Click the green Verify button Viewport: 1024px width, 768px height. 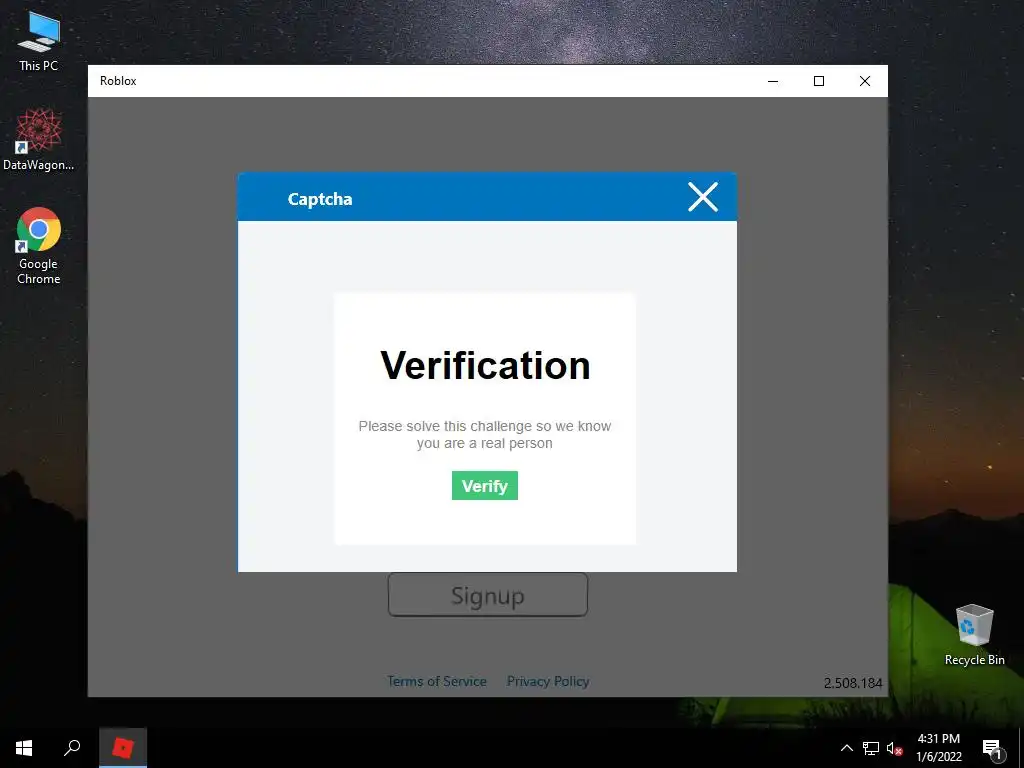[x=485, y=485]
